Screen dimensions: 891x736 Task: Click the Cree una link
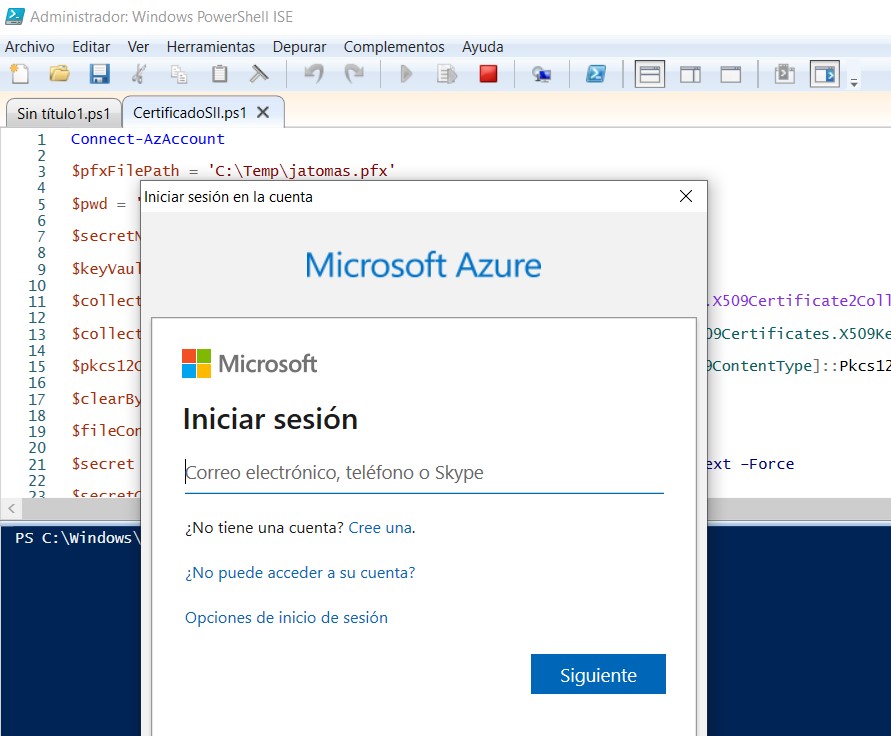[x=380, y=527]
